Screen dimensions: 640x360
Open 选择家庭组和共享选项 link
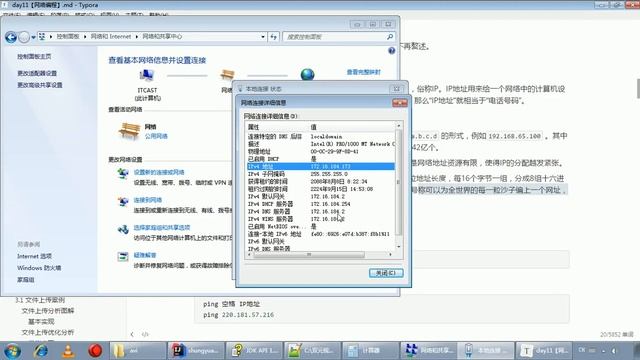(x=162, y=228)
